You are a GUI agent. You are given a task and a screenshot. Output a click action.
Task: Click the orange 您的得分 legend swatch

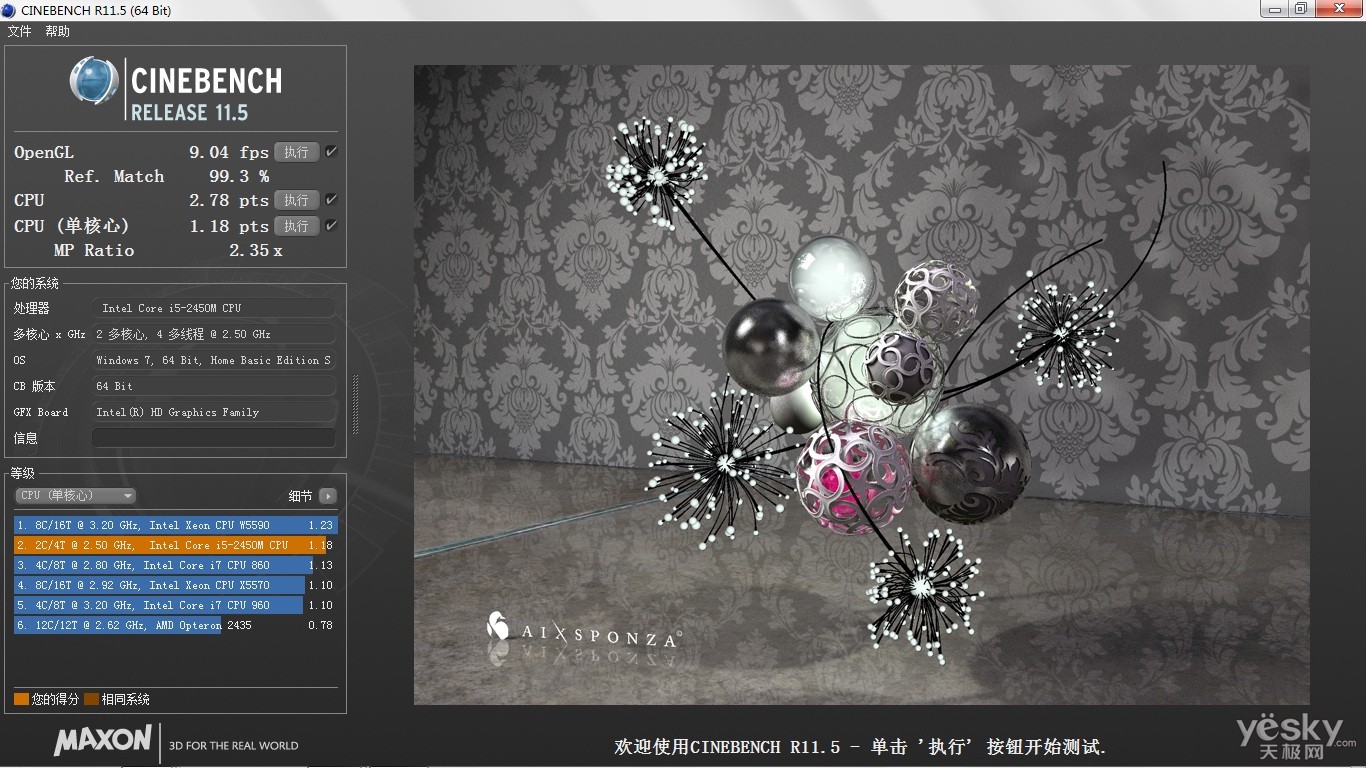coord(21,699)
